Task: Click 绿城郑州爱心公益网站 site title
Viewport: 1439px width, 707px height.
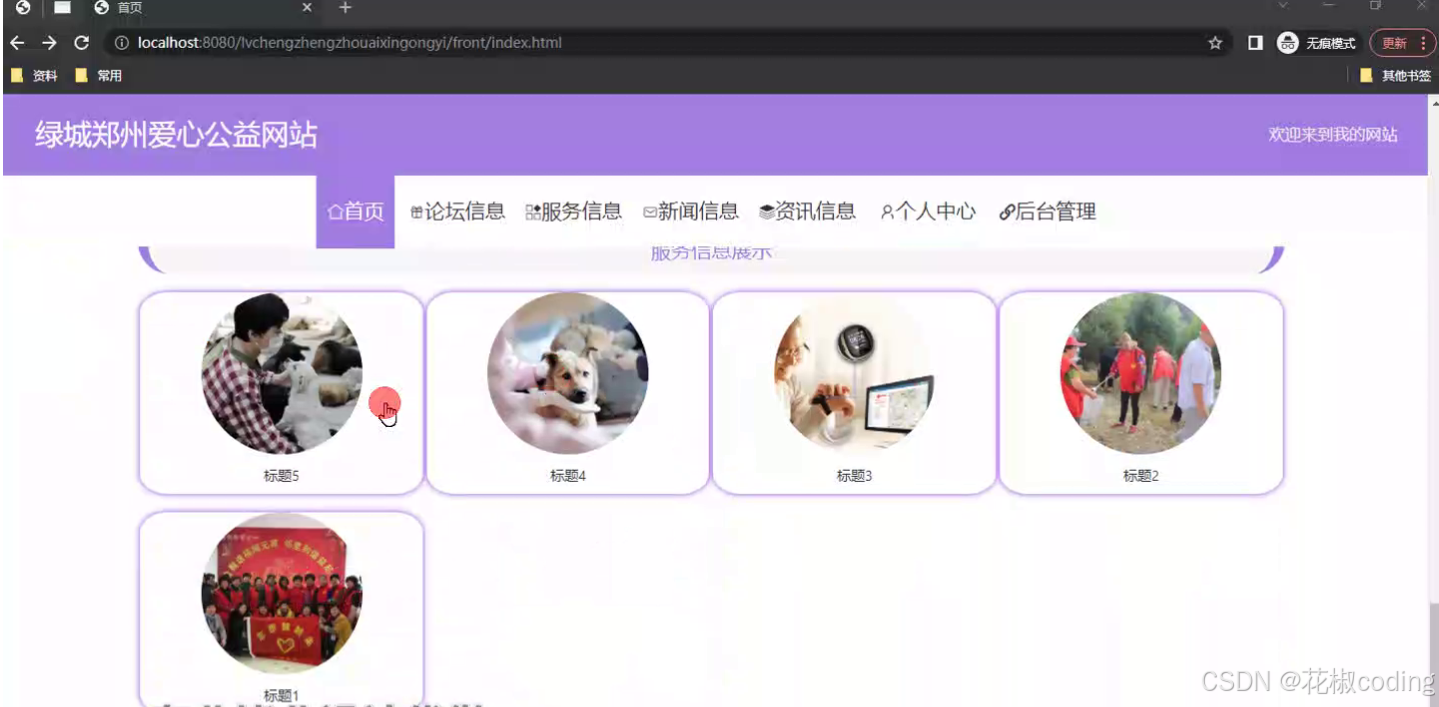Action: (176, 135)
